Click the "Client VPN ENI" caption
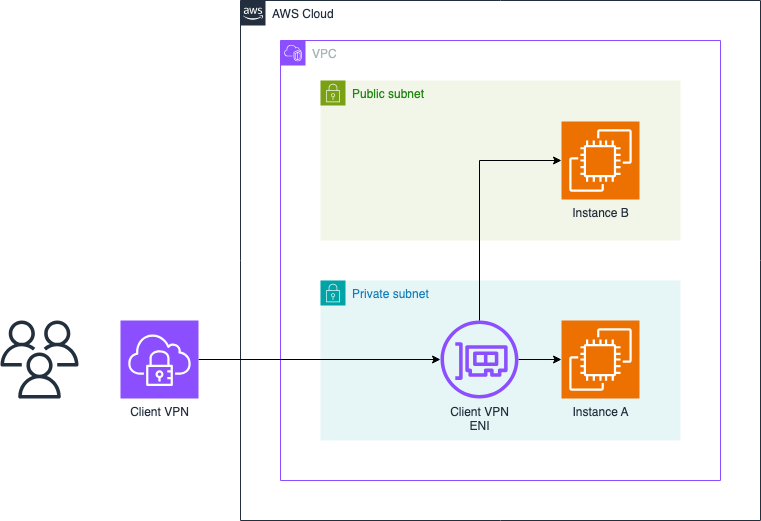The width and height of the screenshot is (761, 521). (480, 419)
